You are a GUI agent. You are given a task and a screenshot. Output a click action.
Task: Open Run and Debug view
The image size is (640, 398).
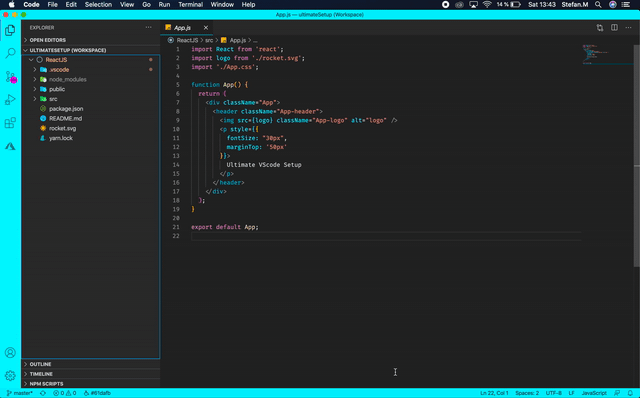coord(10,100)
